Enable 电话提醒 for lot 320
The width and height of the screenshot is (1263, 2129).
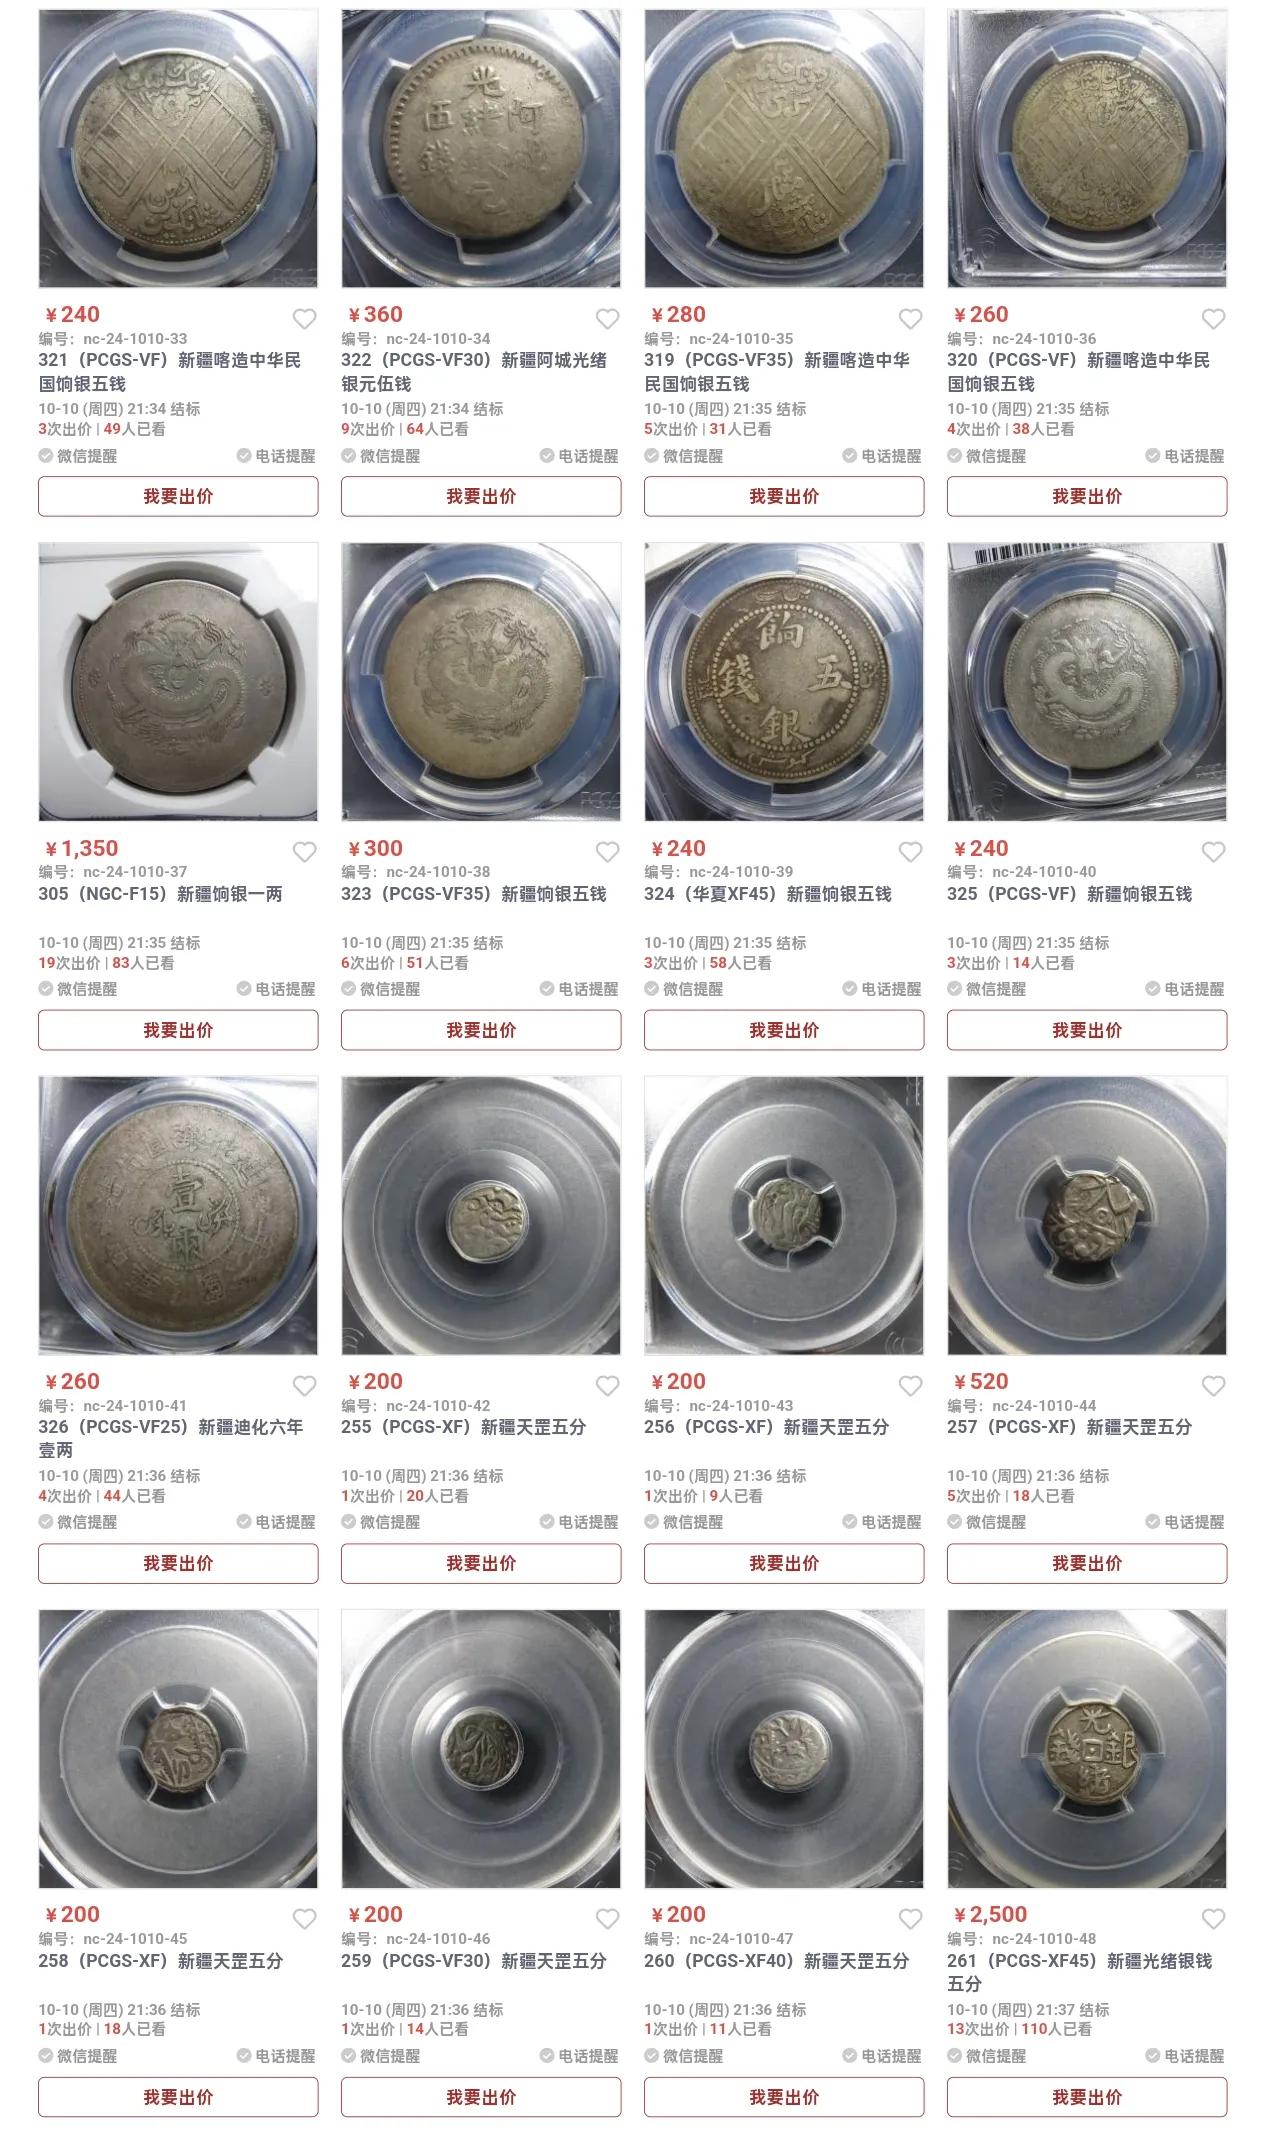coord(1185,456)
